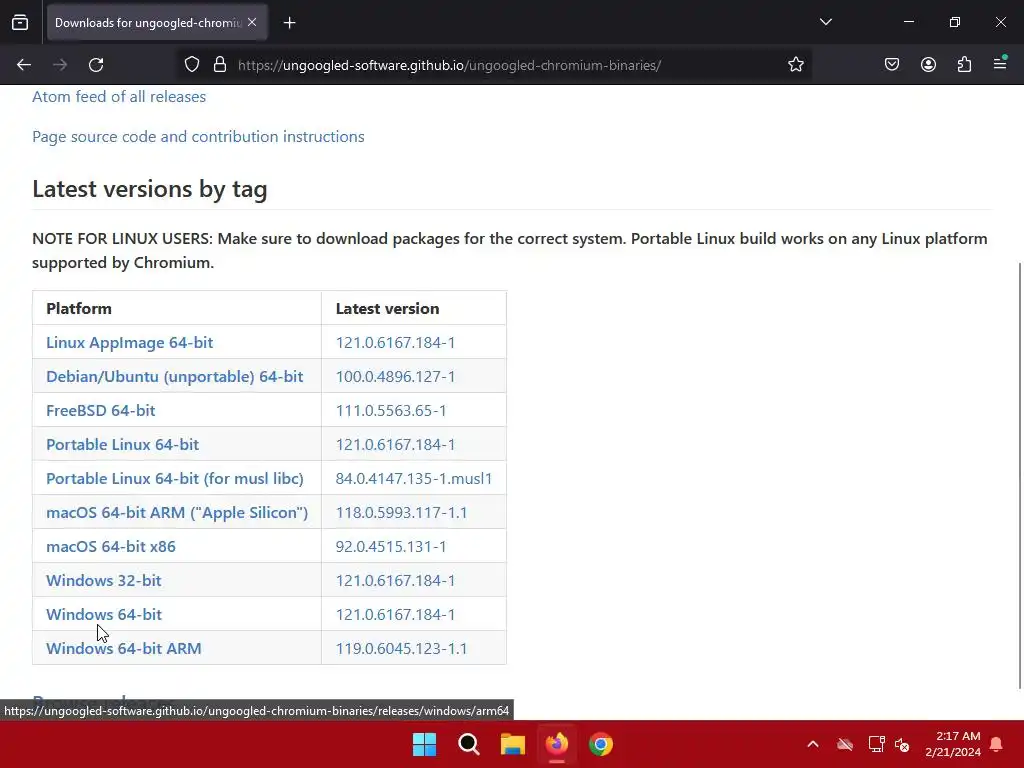Open the OneDrive cloud tray icon
The image size is (1024, 768).
(845, 744)
